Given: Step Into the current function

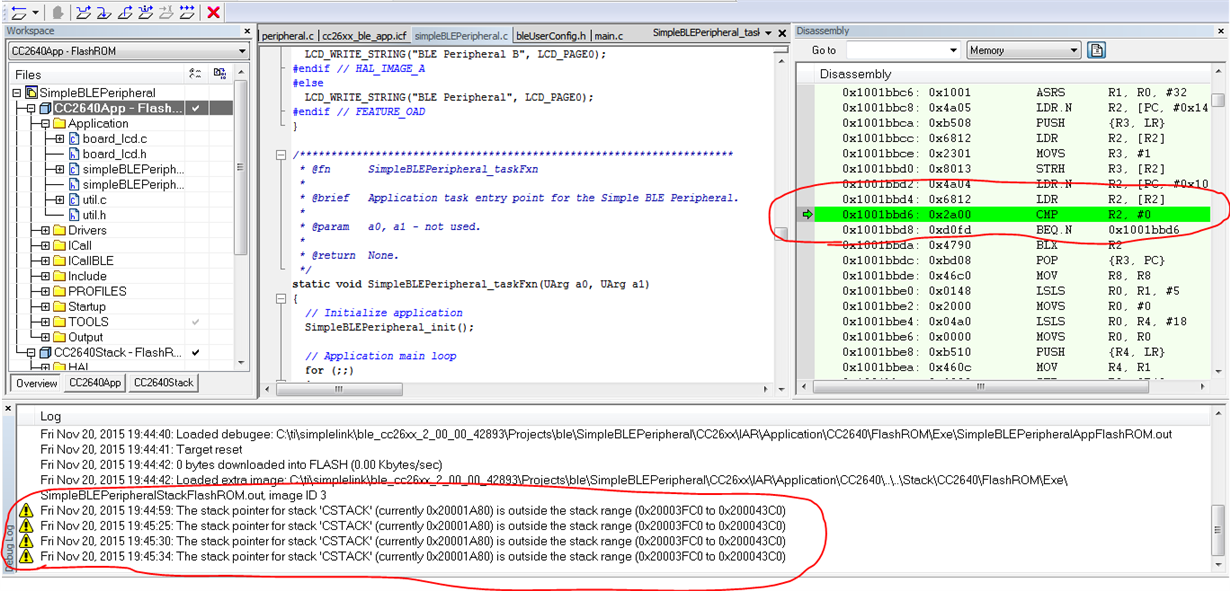Looking at the screenshot, I should pos(104,13).
